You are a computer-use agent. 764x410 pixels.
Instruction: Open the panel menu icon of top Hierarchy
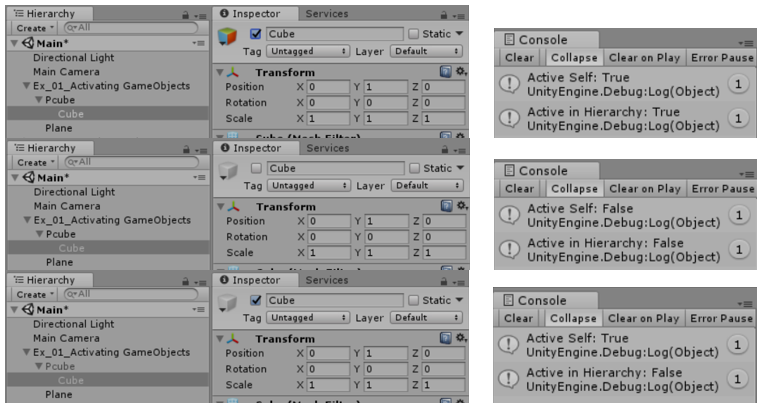[x=201, y=16]
